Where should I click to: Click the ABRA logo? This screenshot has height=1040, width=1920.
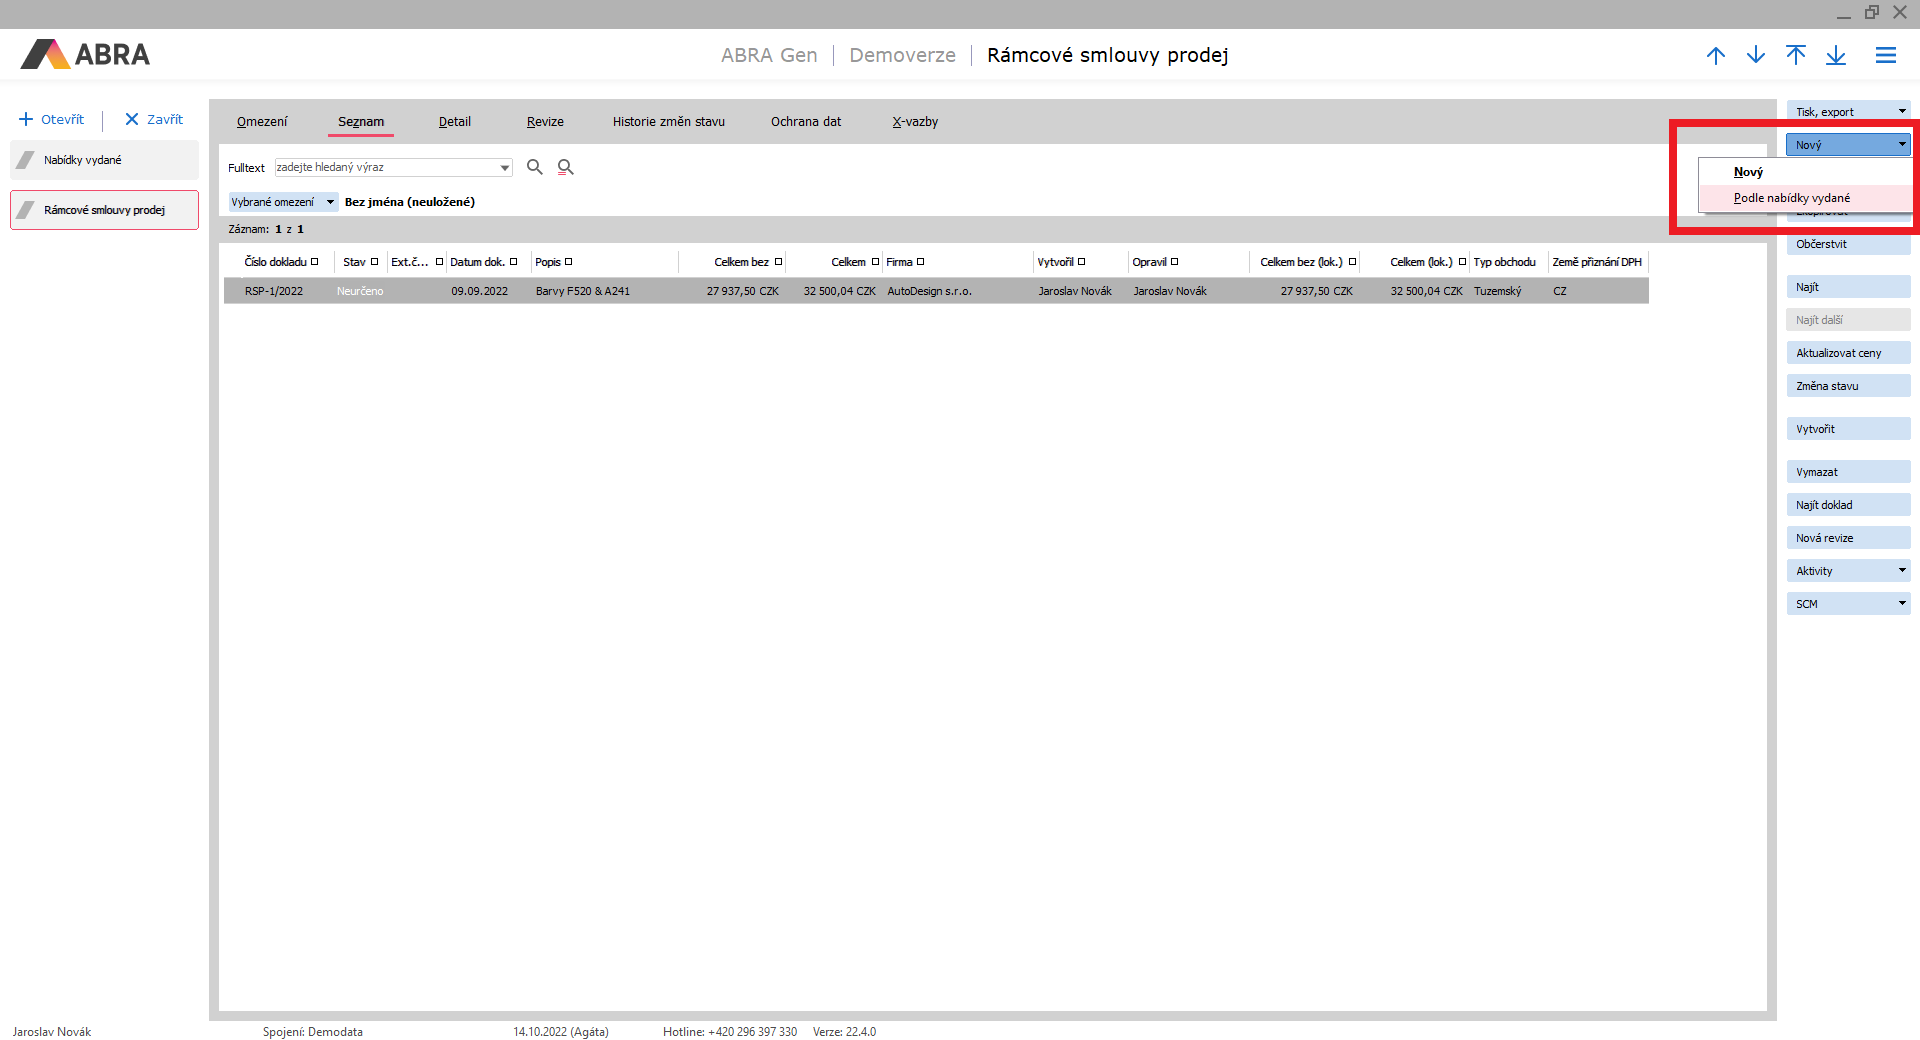(86, 55)
